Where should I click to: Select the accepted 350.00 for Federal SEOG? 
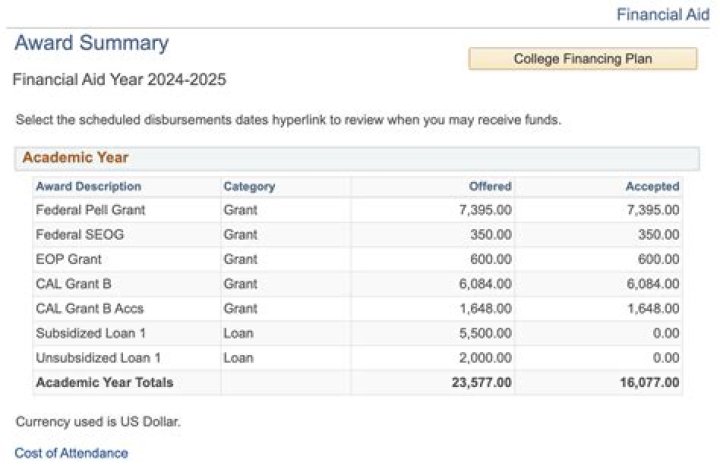pos(658,235)
